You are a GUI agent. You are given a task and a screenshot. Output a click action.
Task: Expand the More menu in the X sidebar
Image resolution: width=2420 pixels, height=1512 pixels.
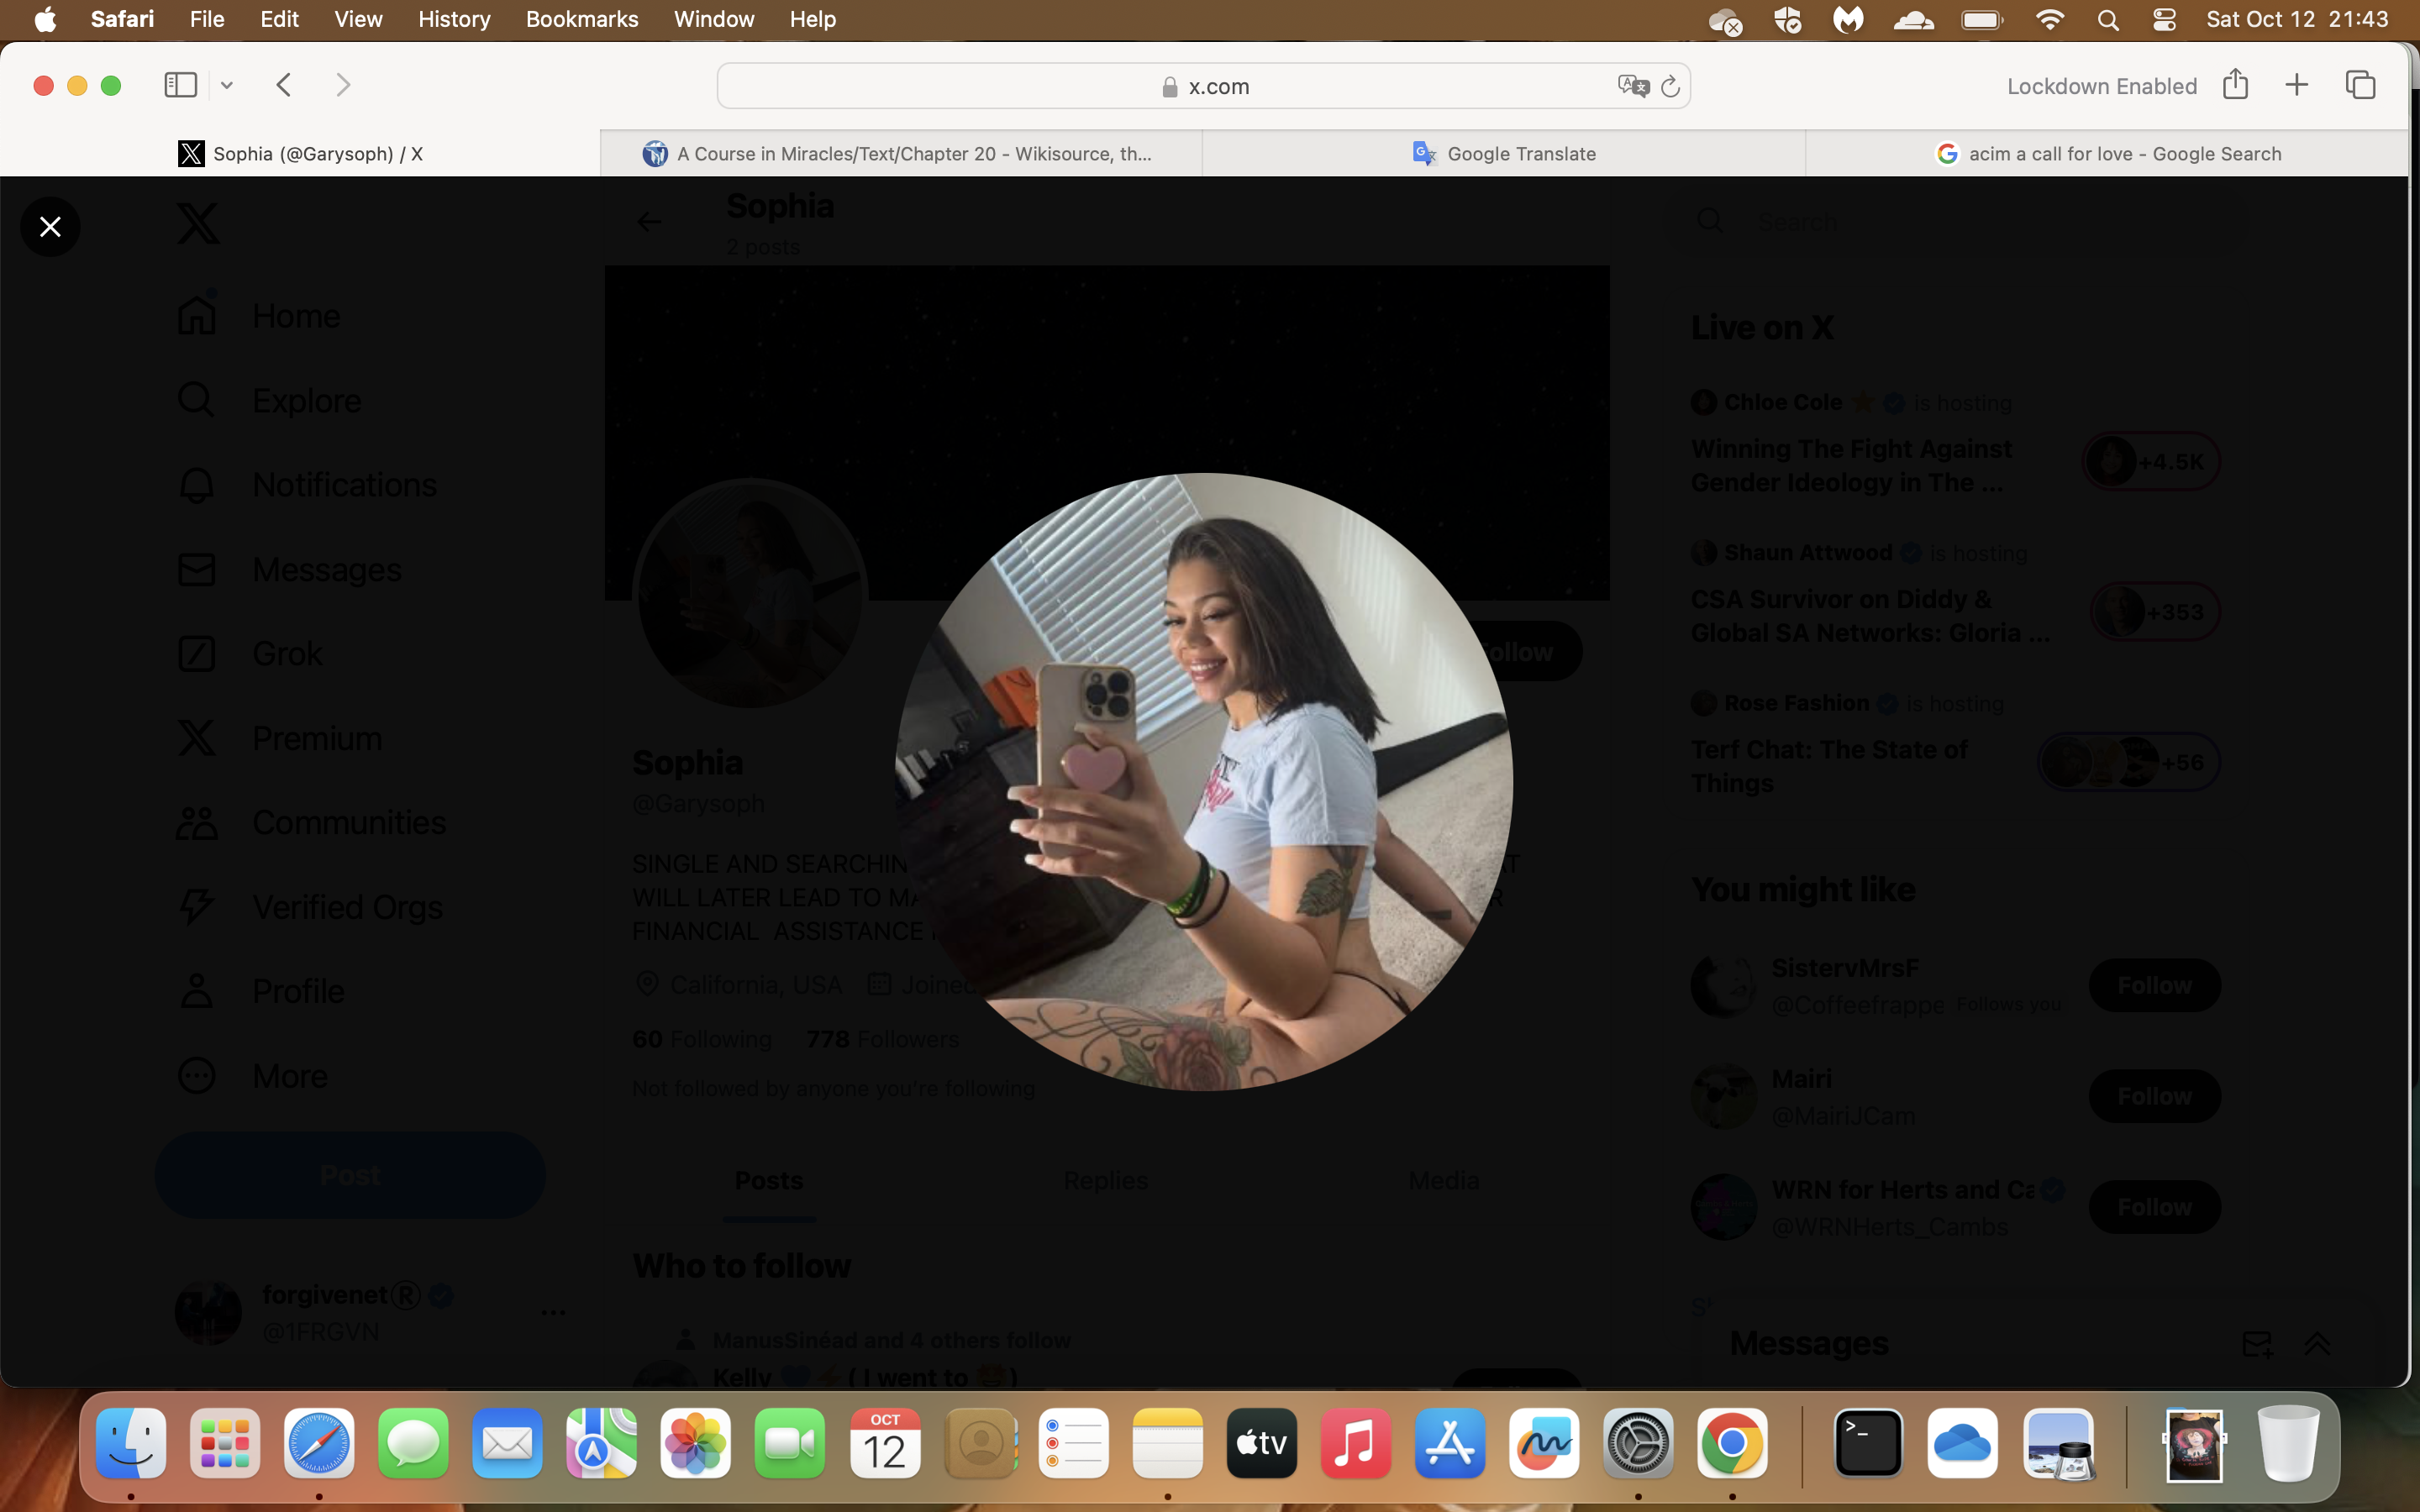pos(252,1076)
